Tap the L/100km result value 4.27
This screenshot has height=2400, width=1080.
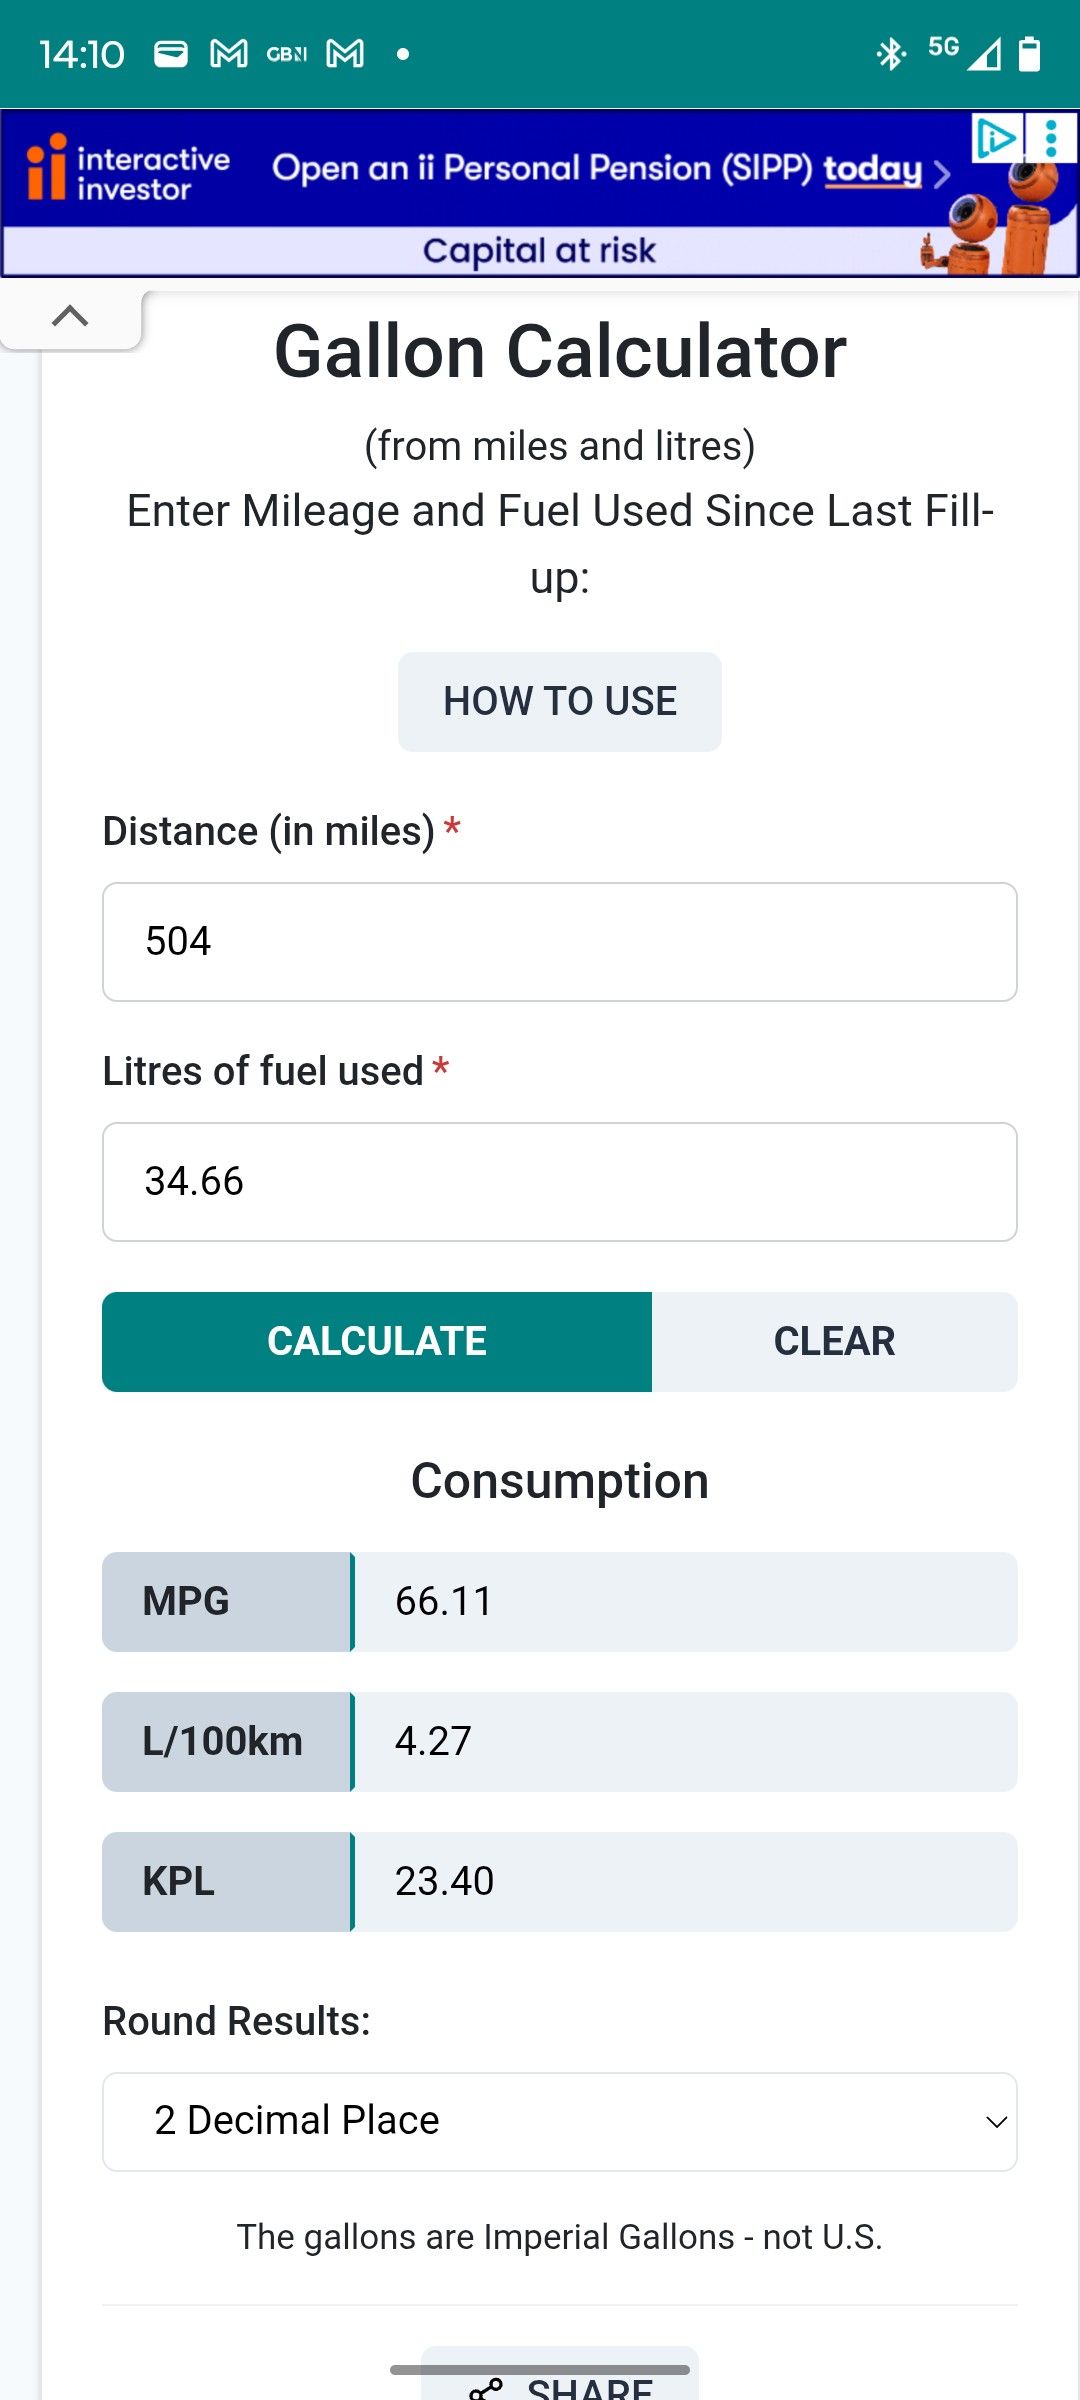coord(433,1741)
